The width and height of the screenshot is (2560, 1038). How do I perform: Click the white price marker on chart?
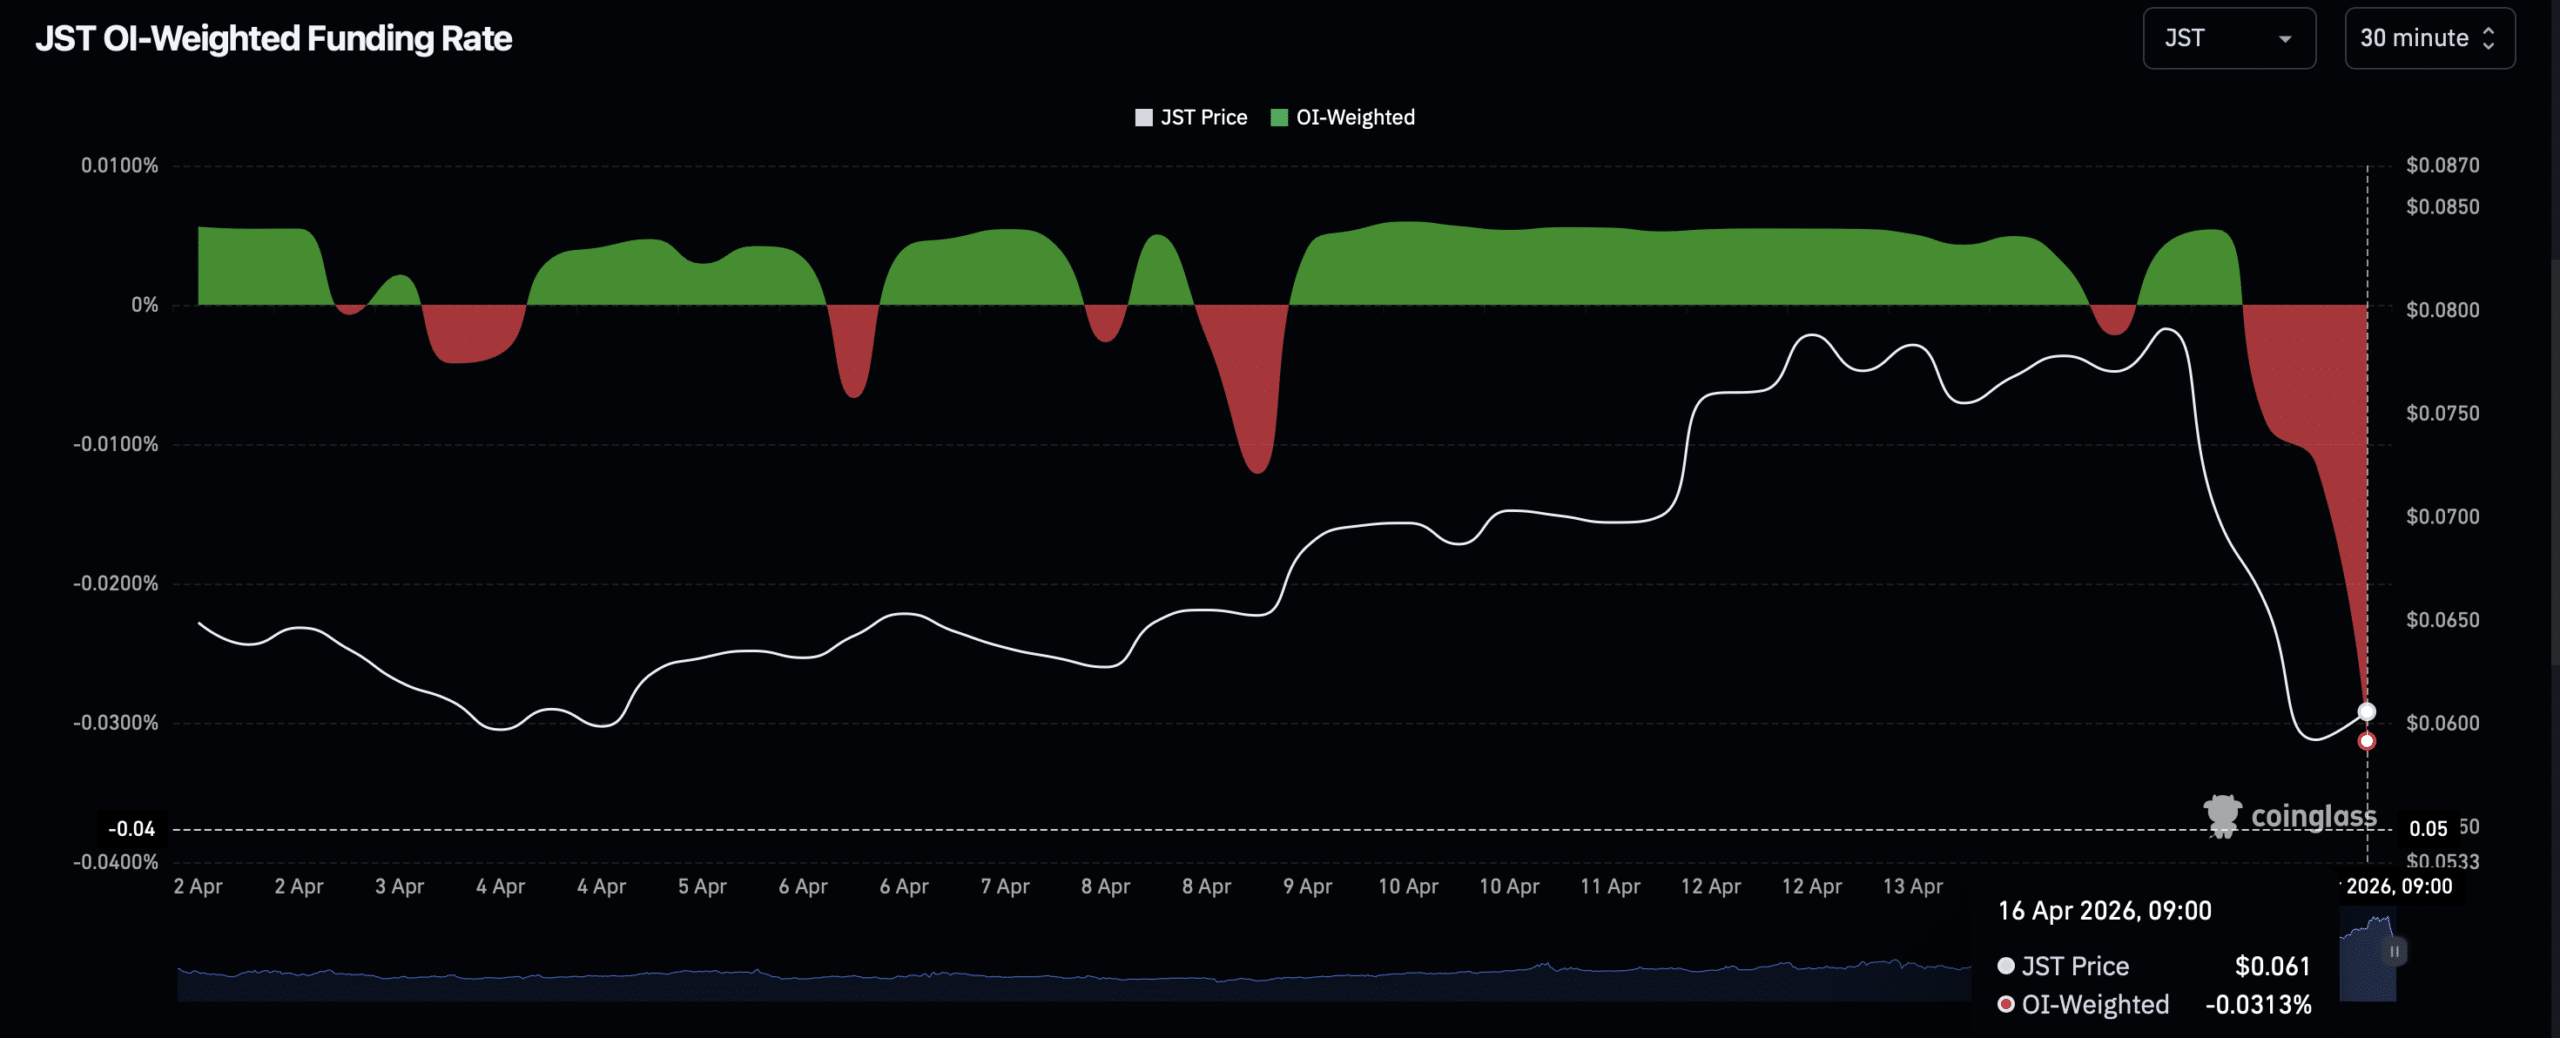click(2366, 712)
